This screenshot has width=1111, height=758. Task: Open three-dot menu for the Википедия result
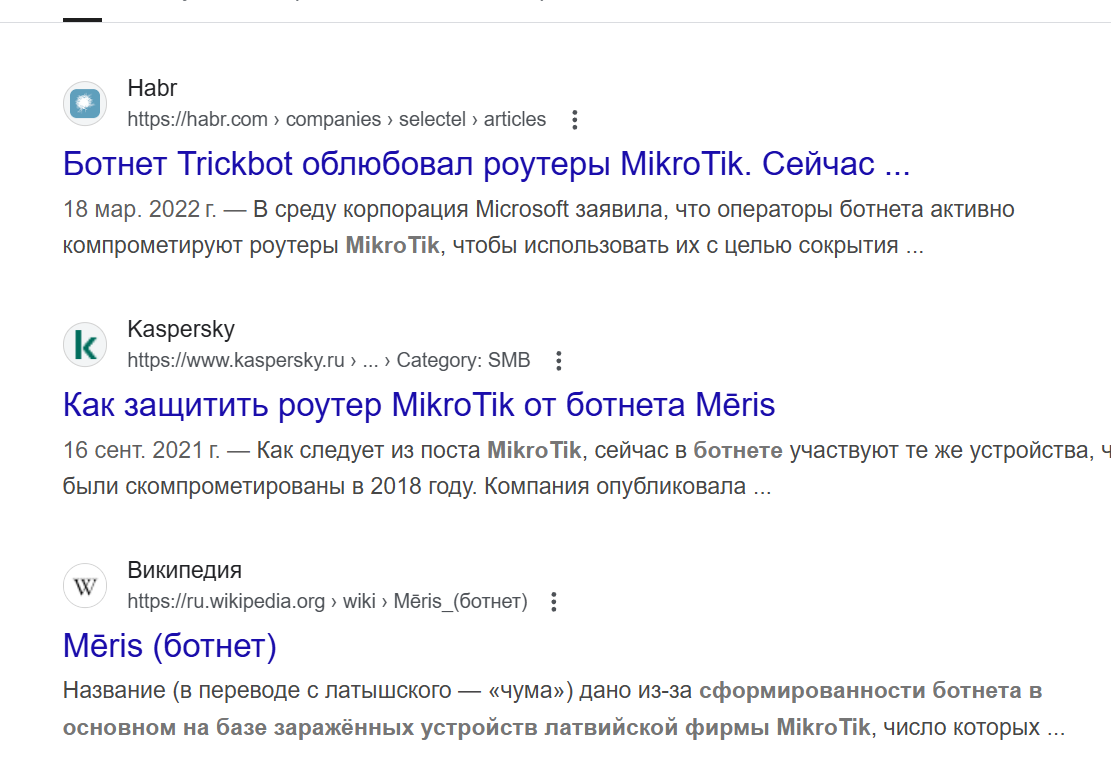coord(554,602)
